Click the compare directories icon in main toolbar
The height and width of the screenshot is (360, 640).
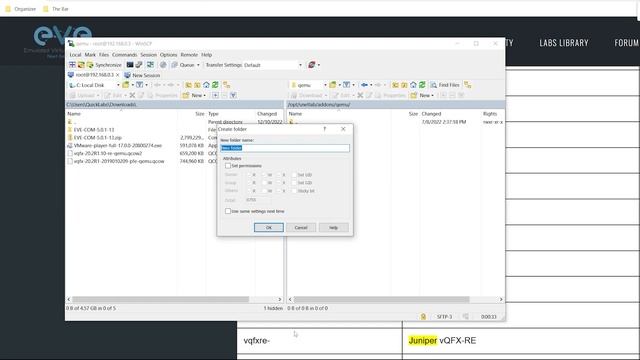[x=151, y=65]
